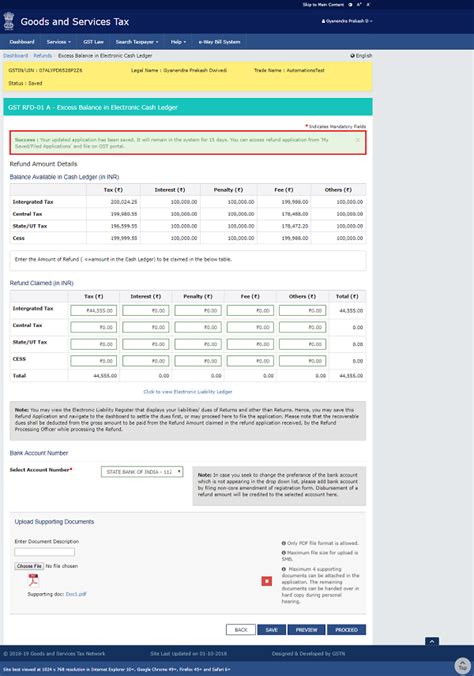Screen dimensions: 474x676
Task: Click the national emblem logo
Action: (x=9, y=21)
